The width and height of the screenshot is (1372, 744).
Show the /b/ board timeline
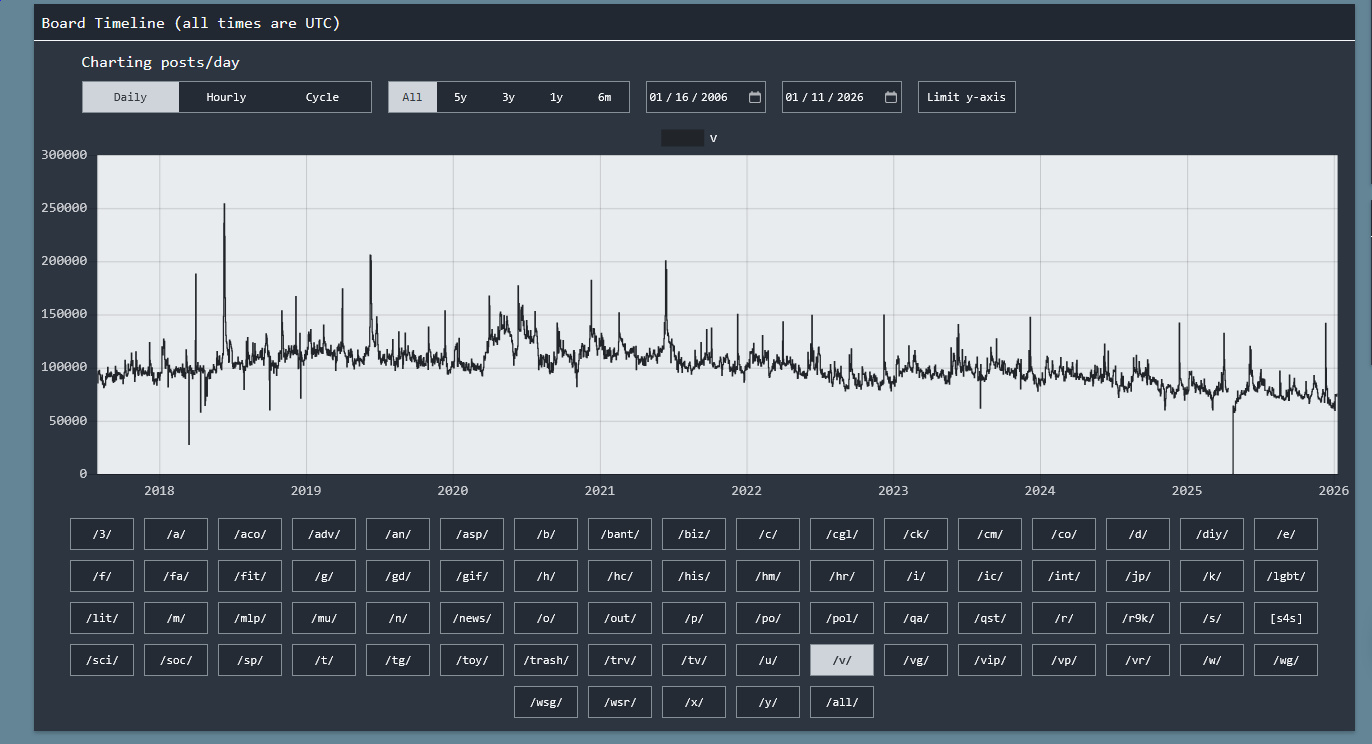point(546,534)
